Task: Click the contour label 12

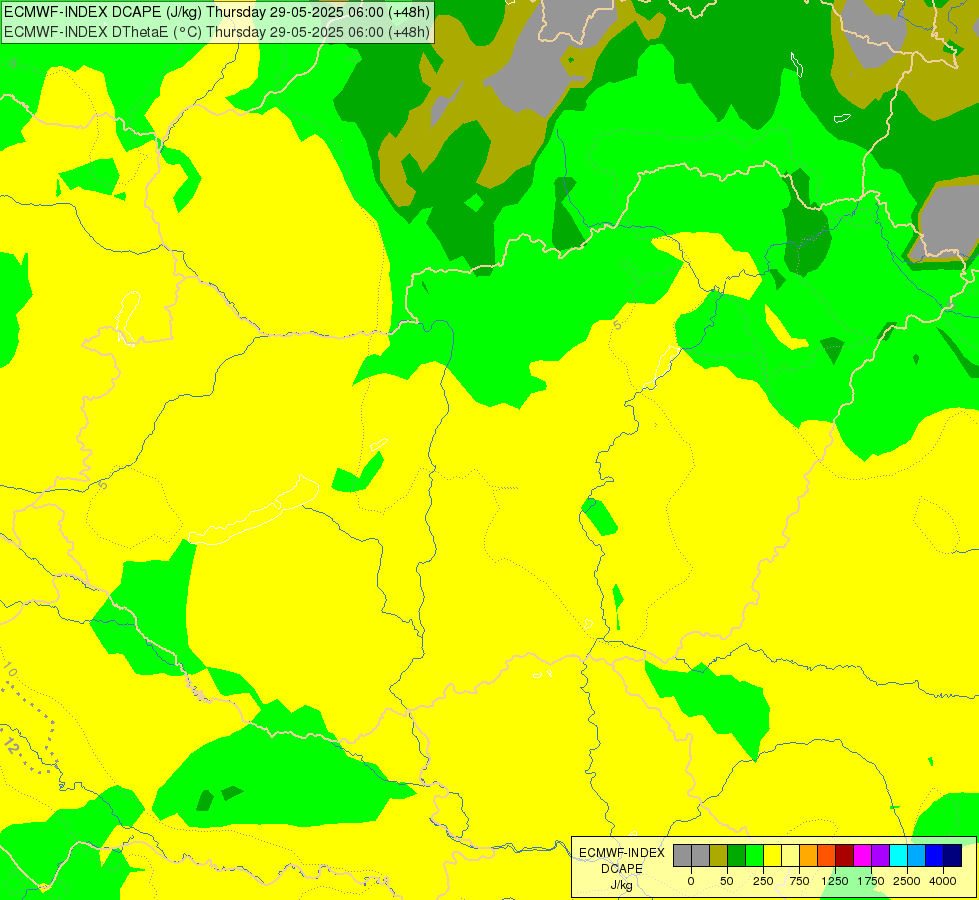Action: 10,745
